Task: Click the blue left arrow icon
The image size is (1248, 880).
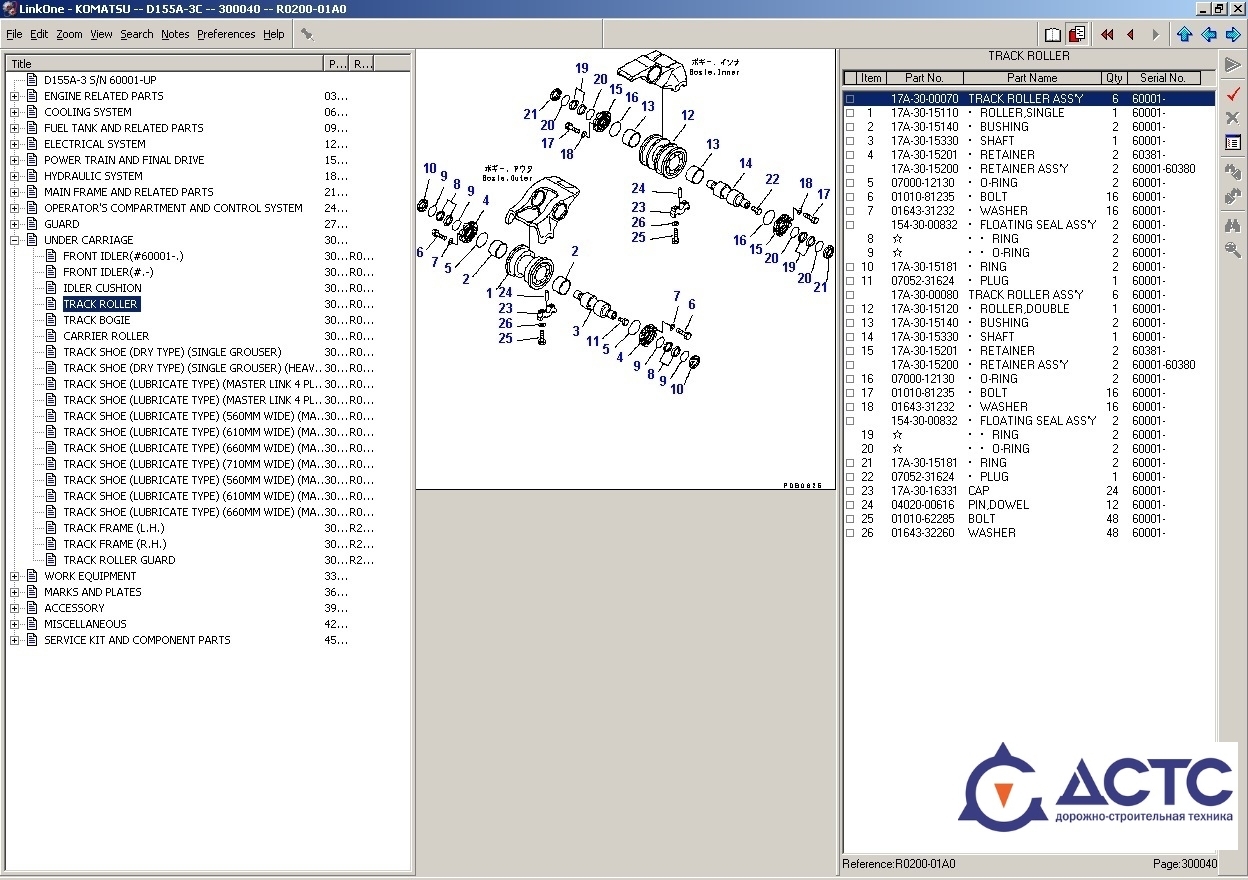Action: [x=1209, y=34]
